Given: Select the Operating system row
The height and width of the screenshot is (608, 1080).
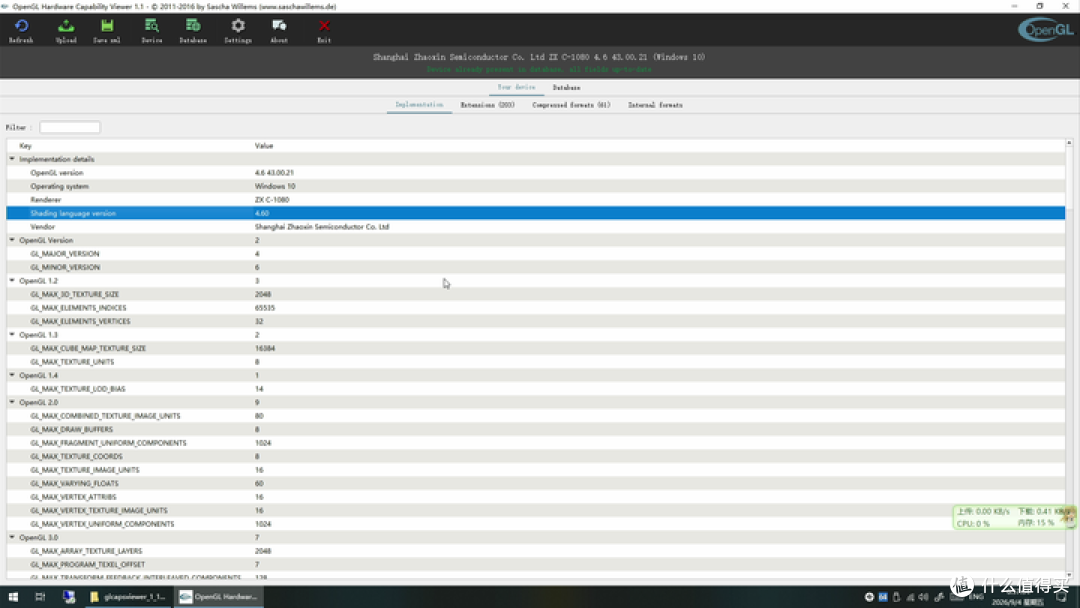Looking at the screenshot, I should pyautogui.click(x=536, y=186).
